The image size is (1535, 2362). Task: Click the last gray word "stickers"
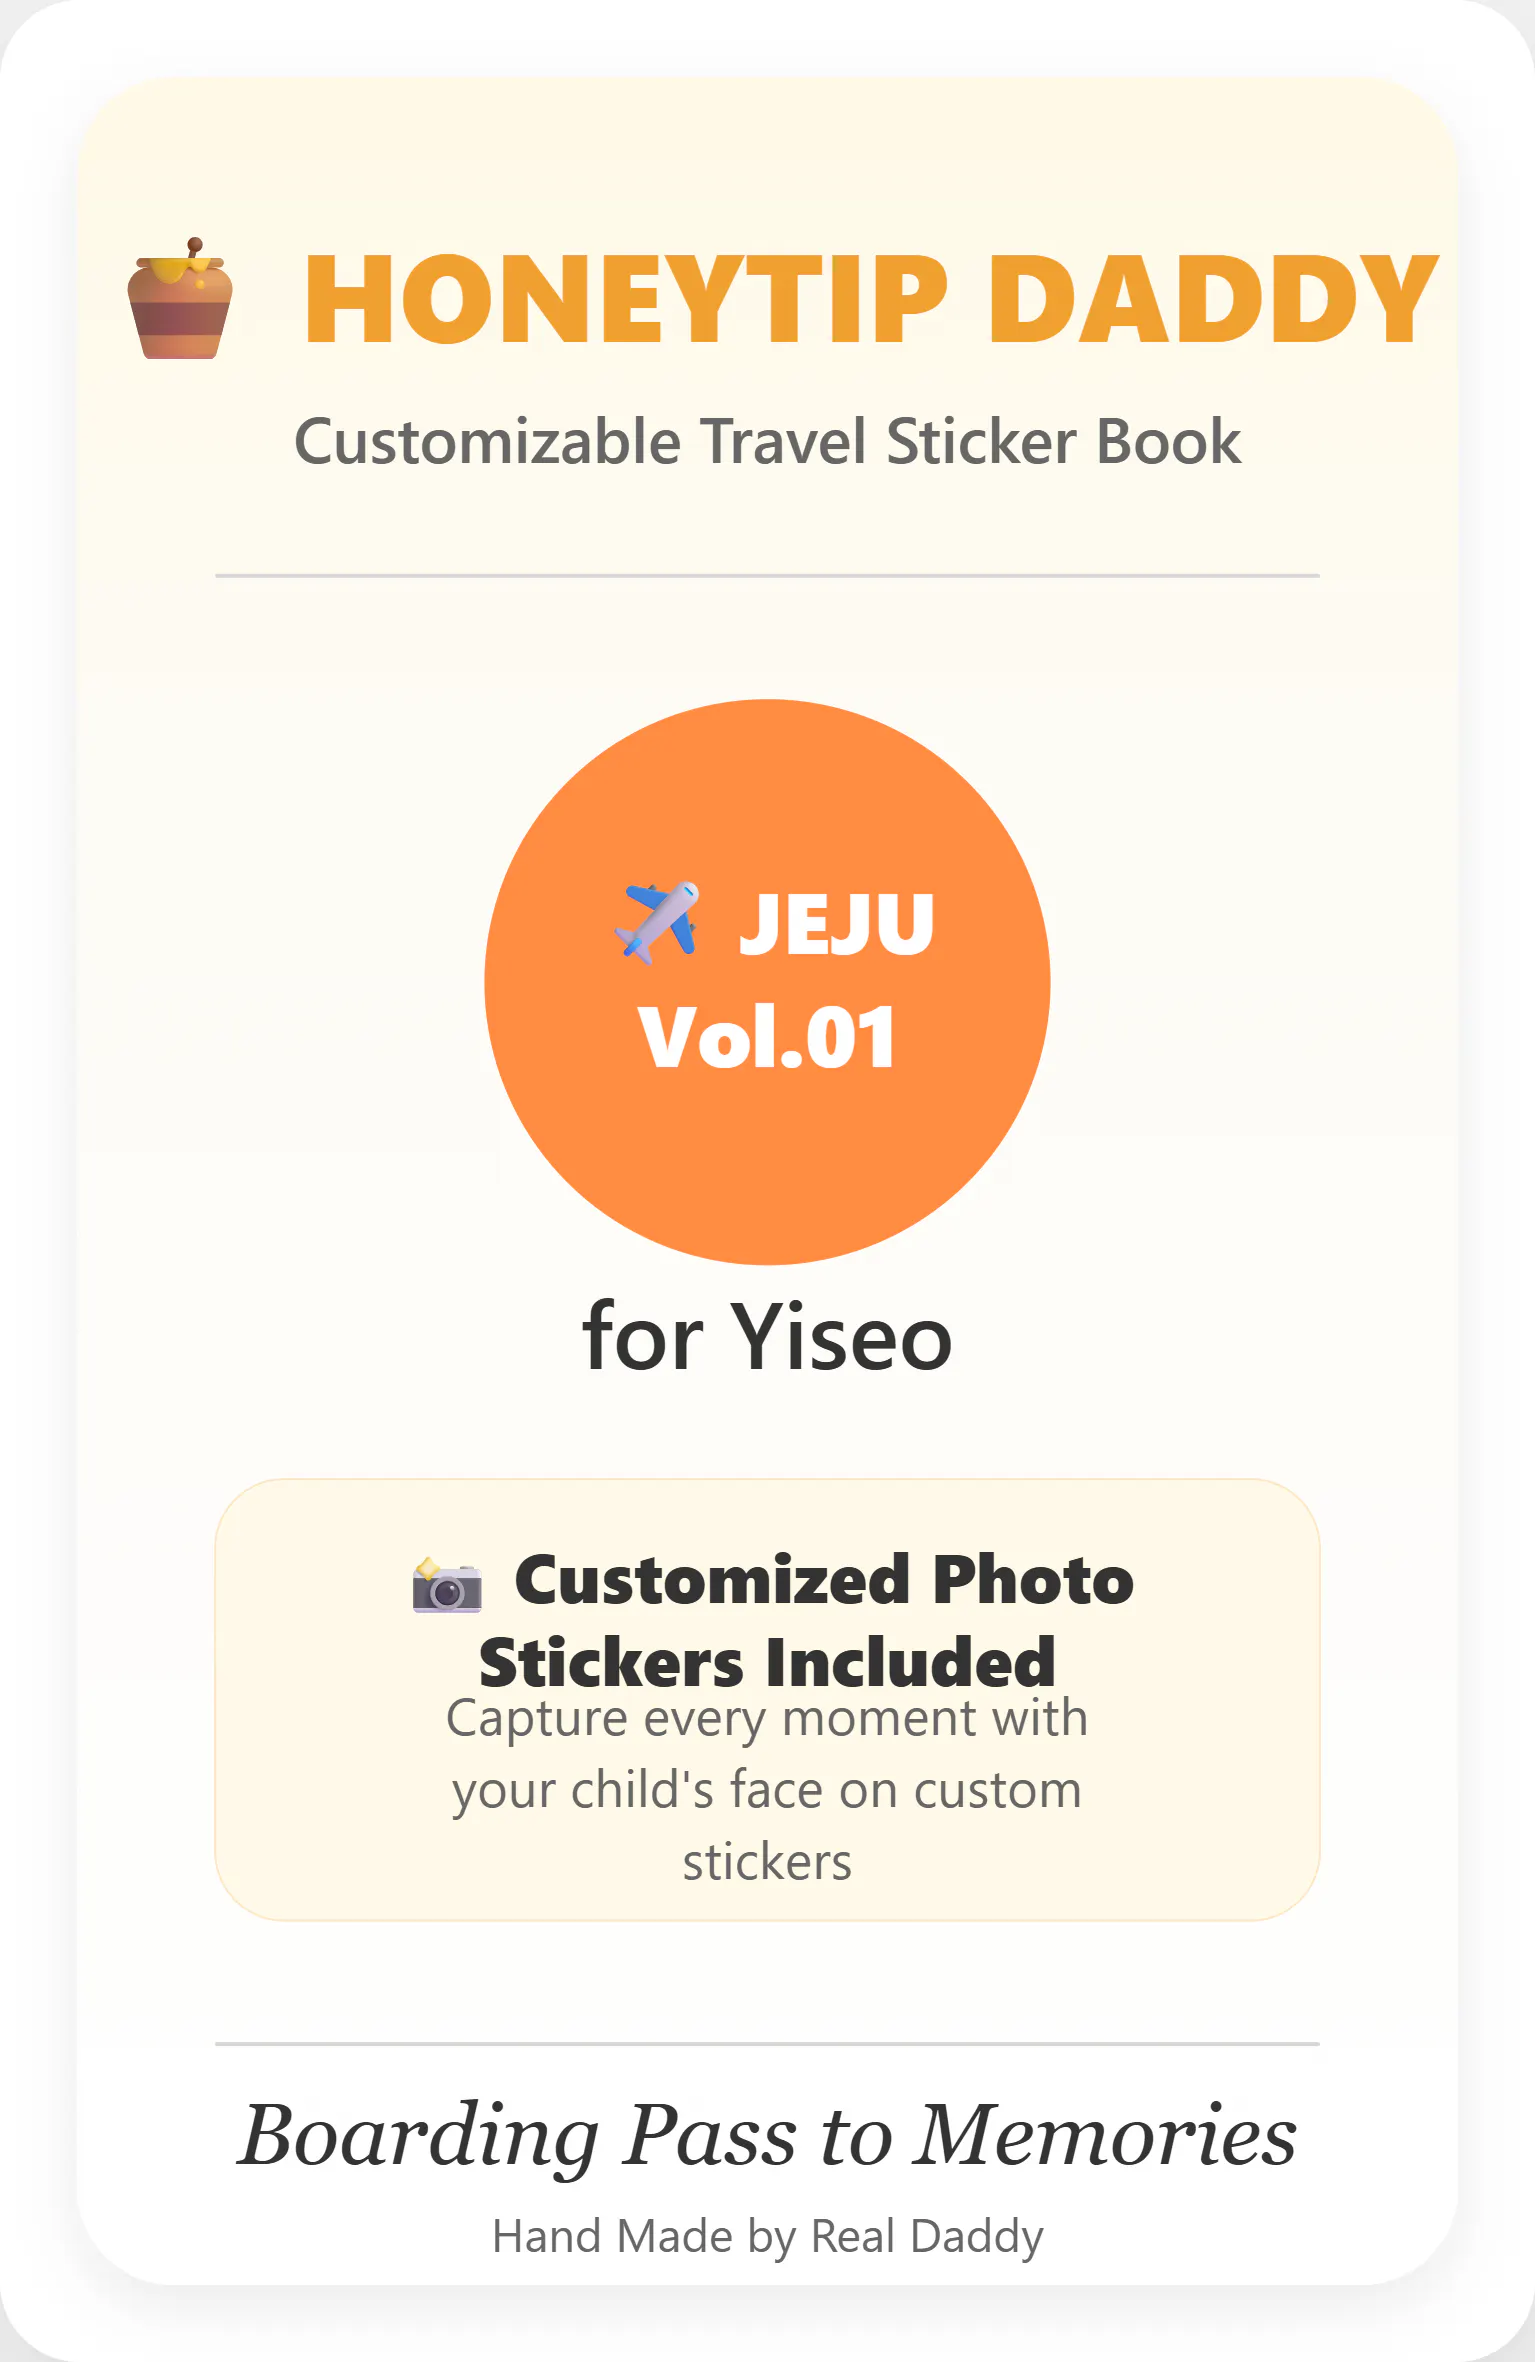click(767, 1862)
